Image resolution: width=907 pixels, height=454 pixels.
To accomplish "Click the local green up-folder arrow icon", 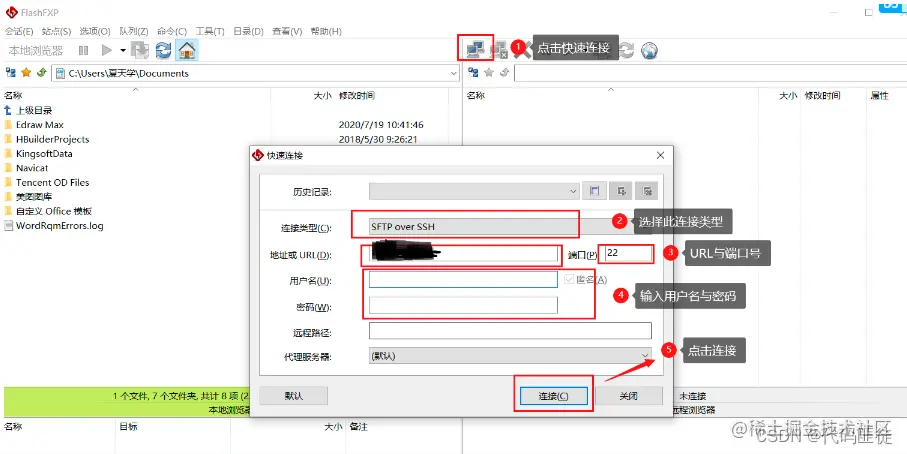I will click(41, 73).
